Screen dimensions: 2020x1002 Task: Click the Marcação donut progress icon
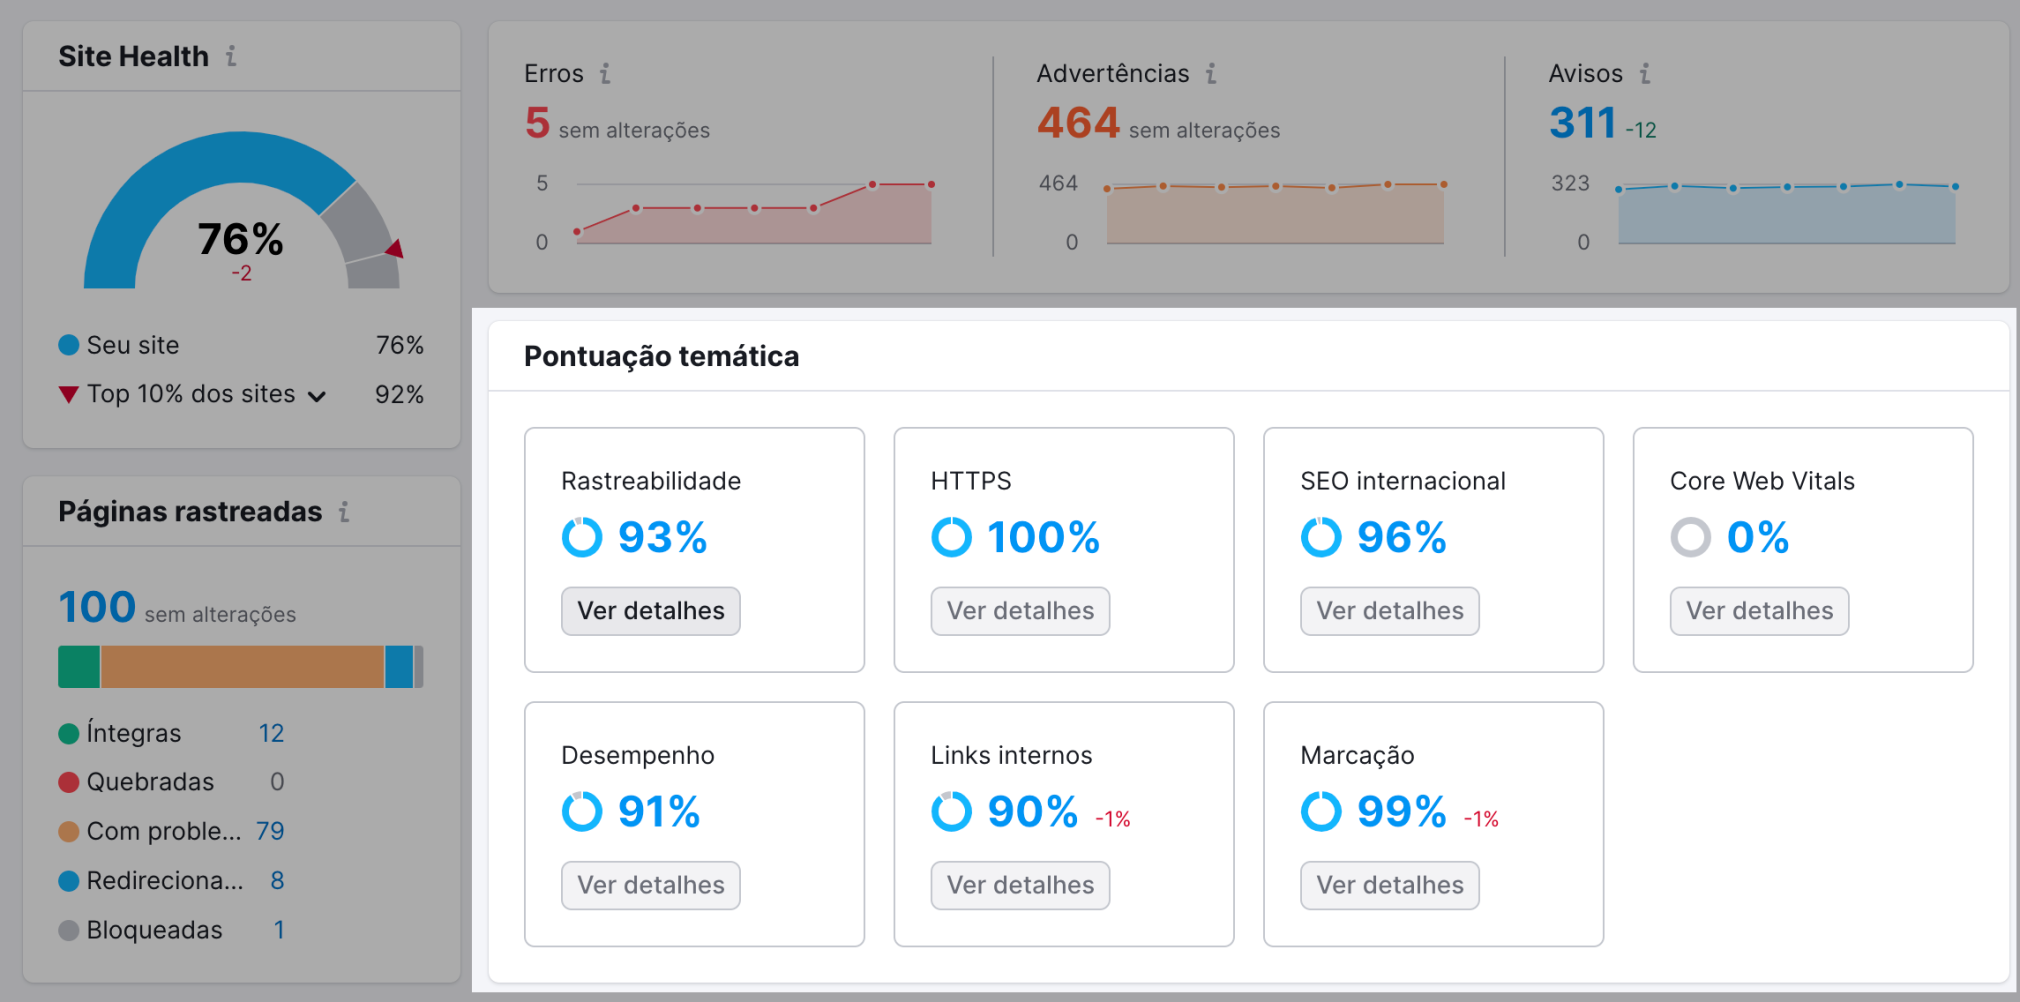1321,811
